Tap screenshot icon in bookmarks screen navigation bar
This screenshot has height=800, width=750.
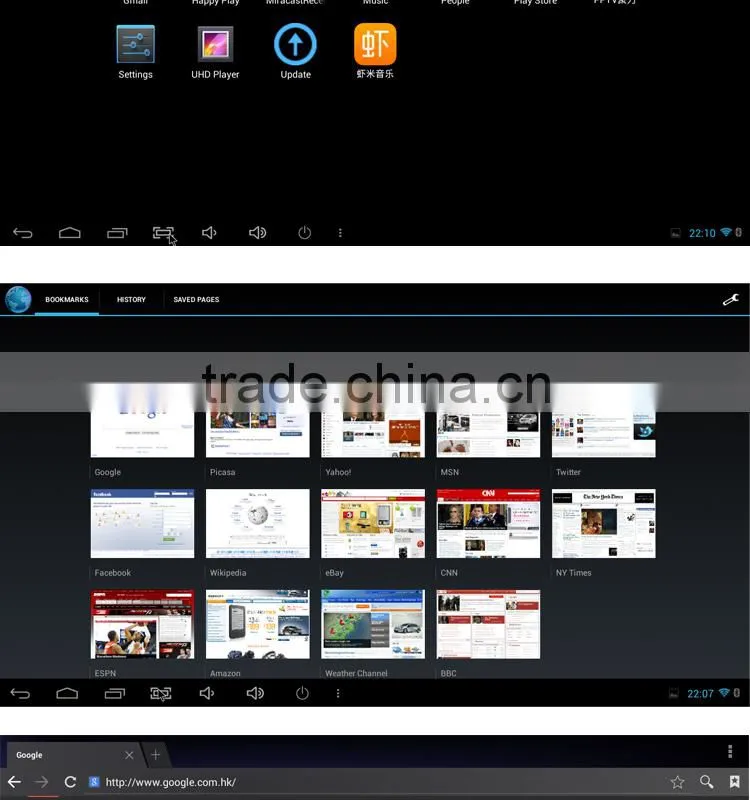161,693
